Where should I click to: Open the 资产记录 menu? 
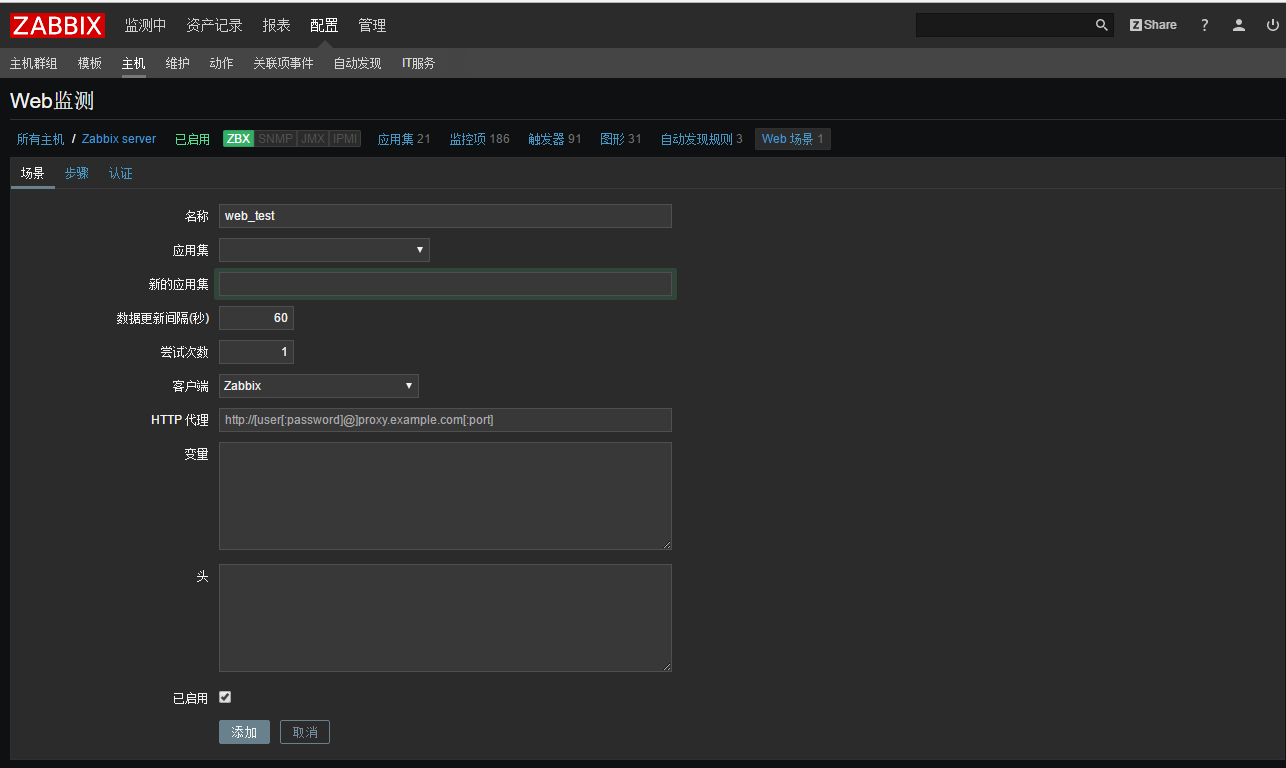214,25
